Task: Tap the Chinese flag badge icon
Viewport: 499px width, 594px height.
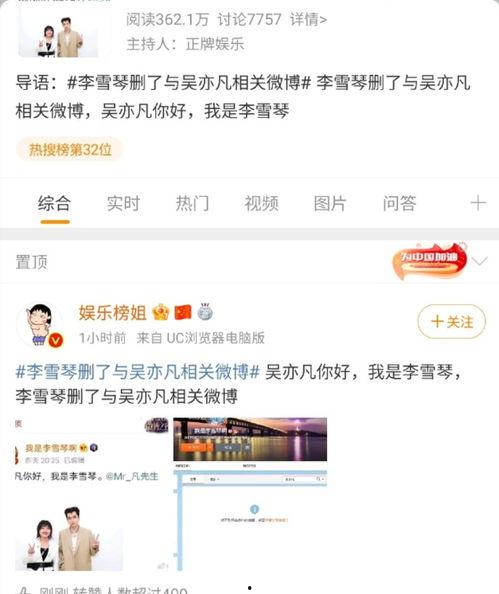Action: point(183,313)
